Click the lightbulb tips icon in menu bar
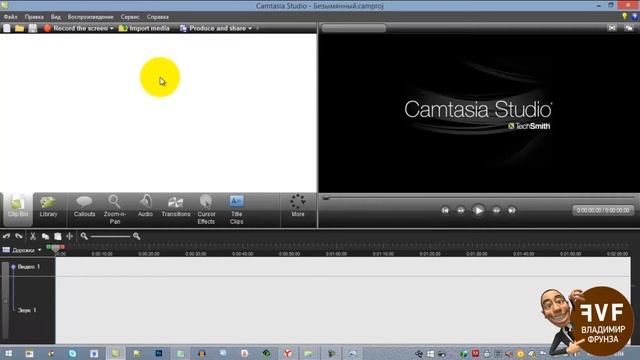 tap(624, 16)
